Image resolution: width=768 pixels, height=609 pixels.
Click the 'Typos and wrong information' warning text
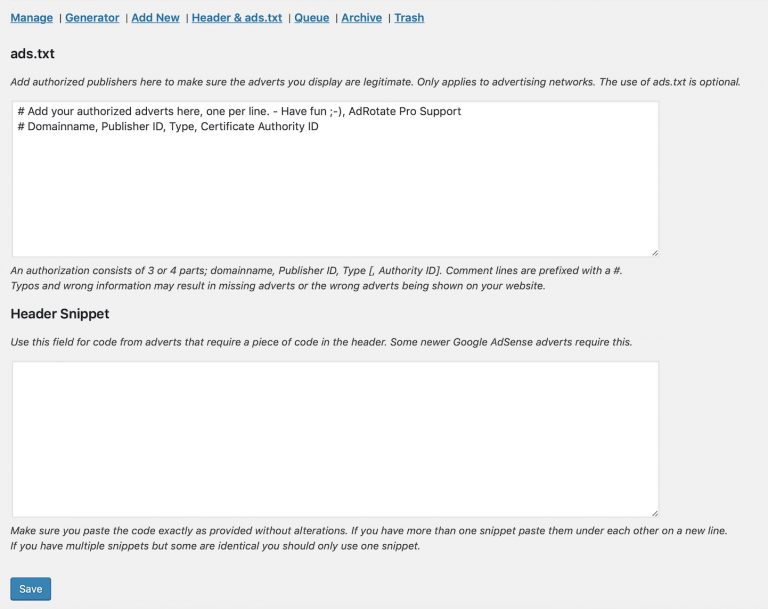pyautogui.click(x=278, y=286)
